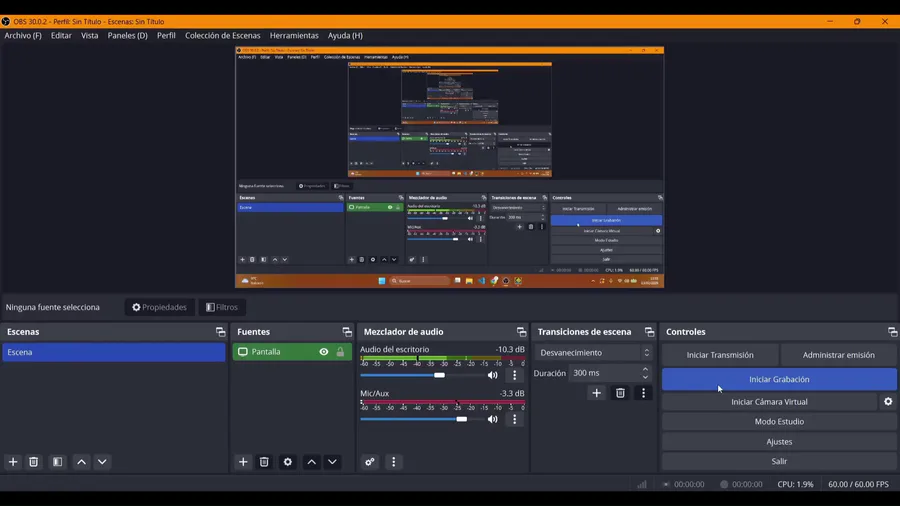Image resolution: width=900 pixels, height=506 pixels.
Task: Open the Ayuda (H) menu
Action: tap(345, 36)
